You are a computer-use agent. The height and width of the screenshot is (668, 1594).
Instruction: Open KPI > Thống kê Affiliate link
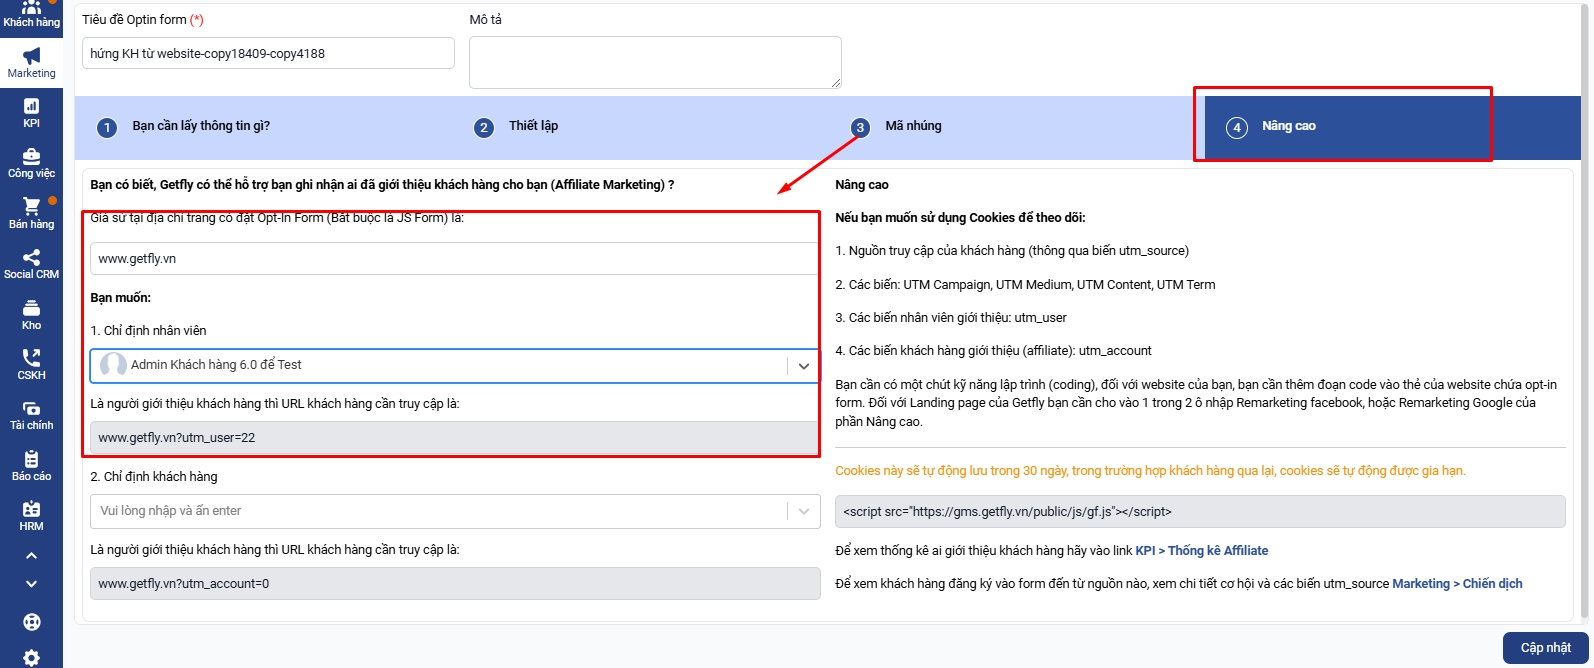pyautogui.click(x=1201, y=551)
